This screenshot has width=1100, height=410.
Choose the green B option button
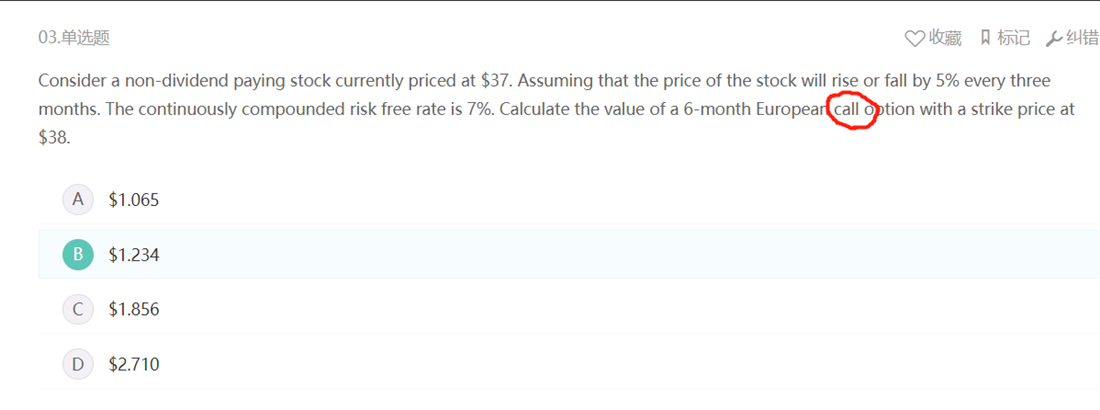78,254
